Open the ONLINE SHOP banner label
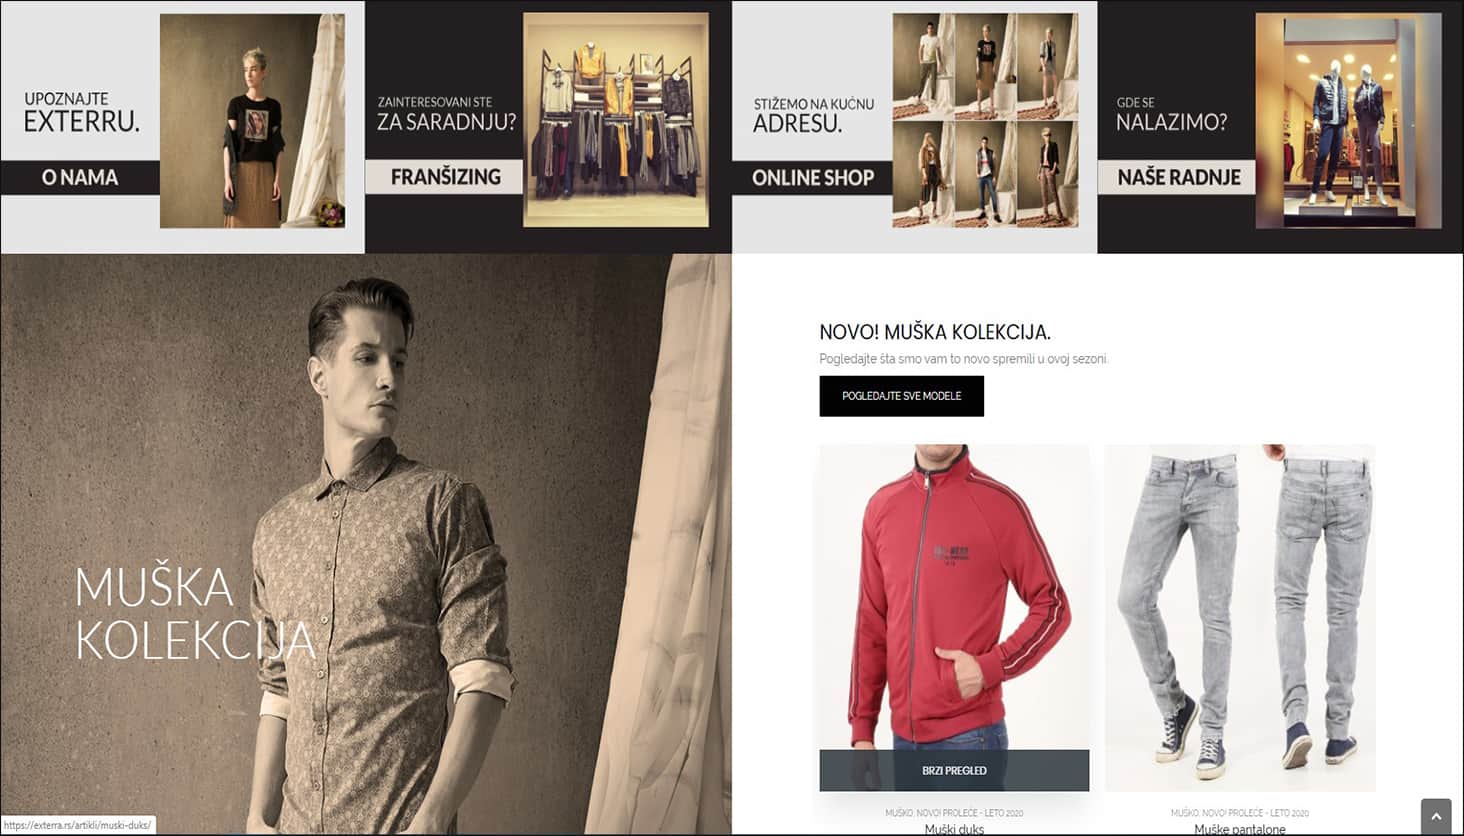The image size is (1464, 836). pos(812,177)
